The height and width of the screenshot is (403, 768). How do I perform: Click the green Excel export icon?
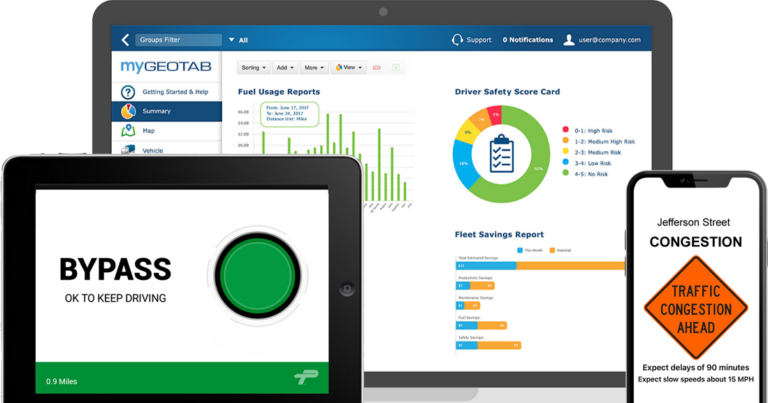point(396,67)
